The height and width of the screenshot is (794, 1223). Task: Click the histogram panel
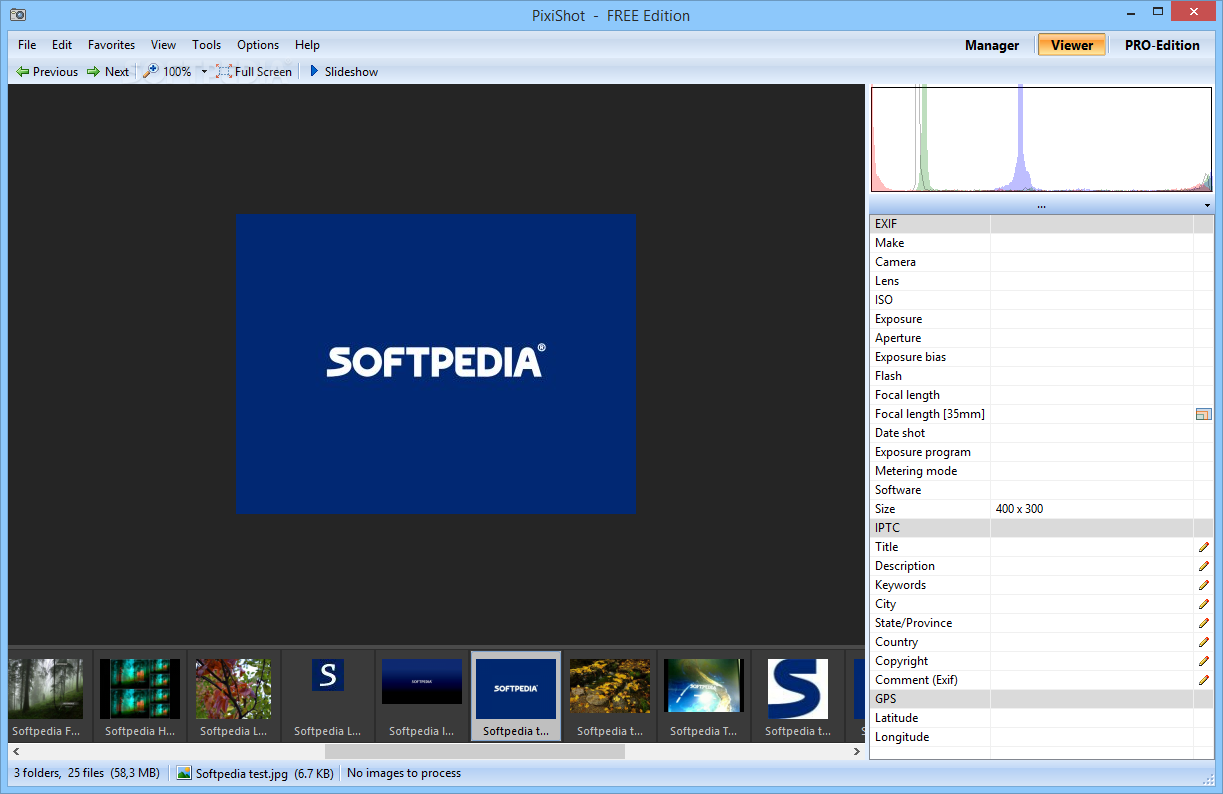click(x=1042, y=139)
